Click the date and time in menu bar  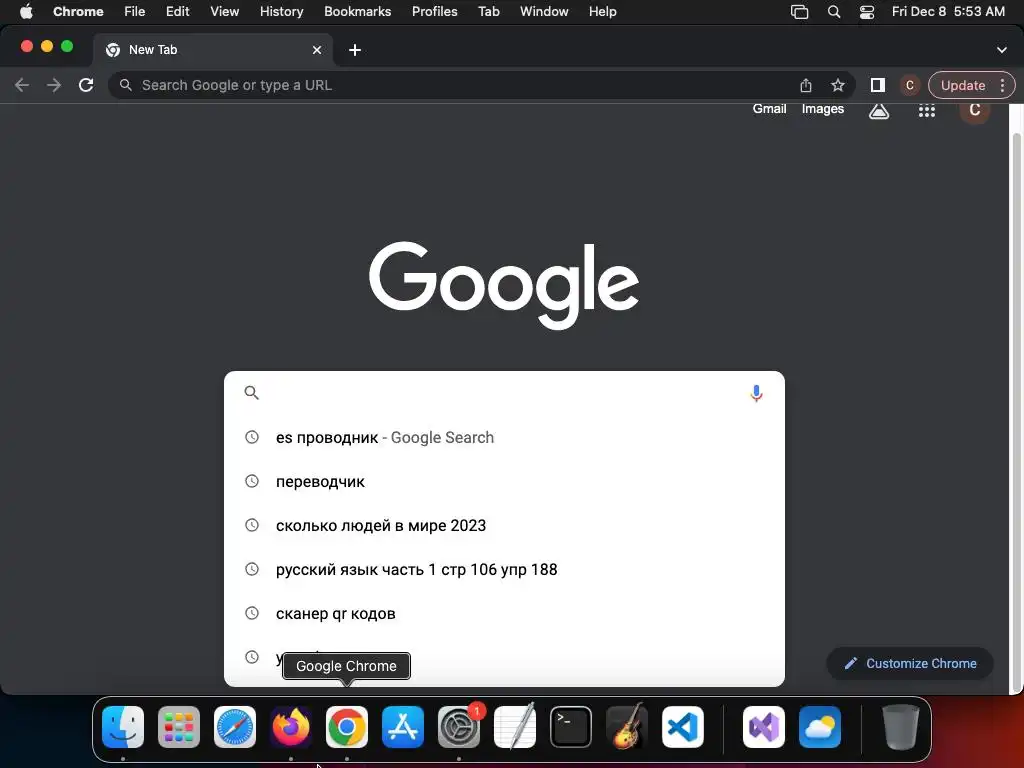point(948,11)
